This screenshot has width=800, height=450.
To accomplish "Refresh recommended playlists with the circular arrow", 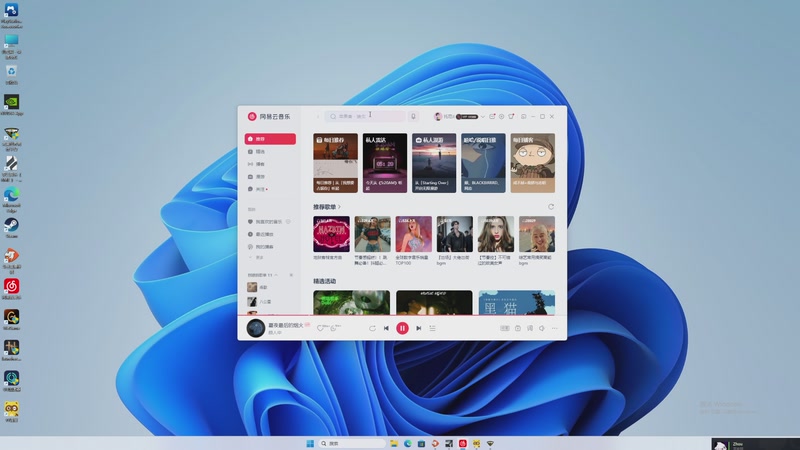I will tap(551, 207).
